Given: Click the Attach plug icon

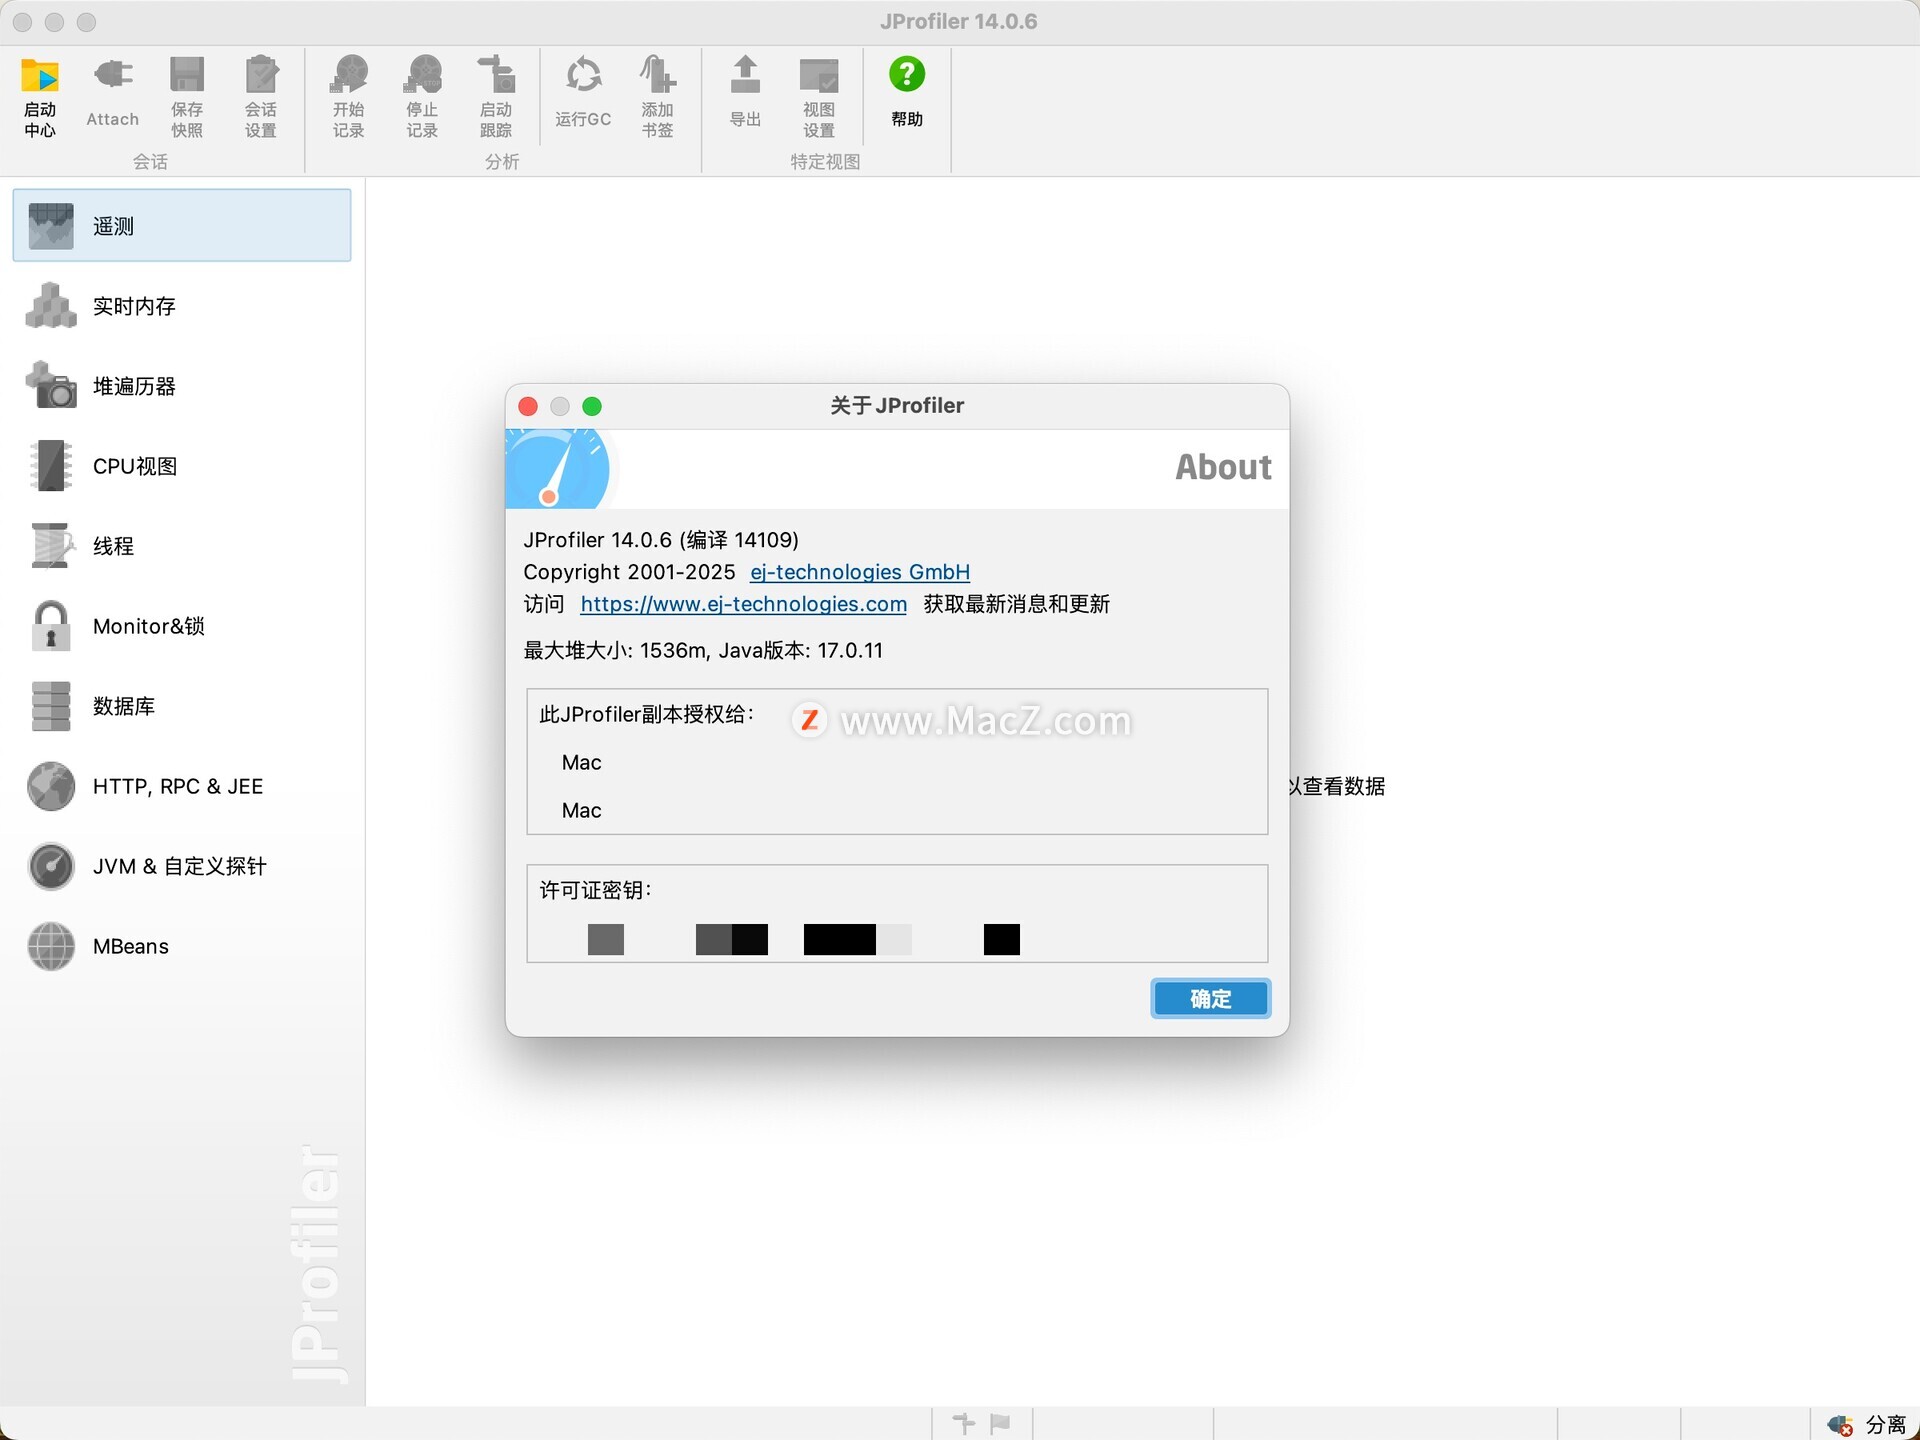Looking at the screenshot, I should tap(112, 75).
